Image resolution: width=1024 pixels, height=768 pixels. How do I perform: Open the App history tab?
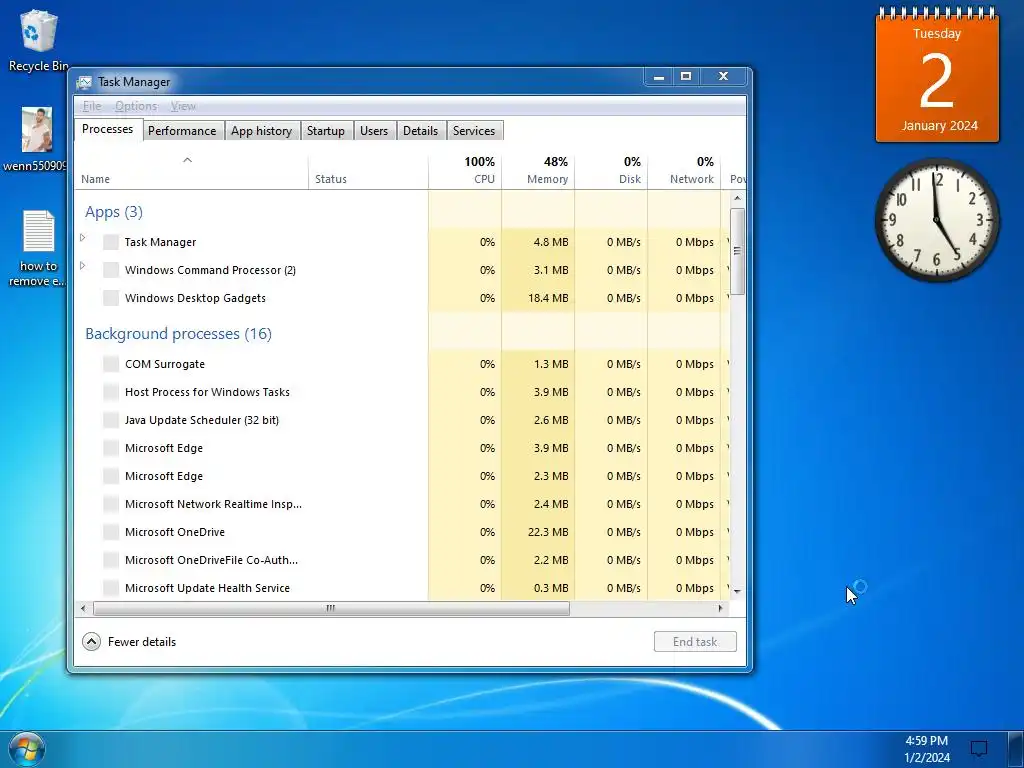click(x=261, y=131)
